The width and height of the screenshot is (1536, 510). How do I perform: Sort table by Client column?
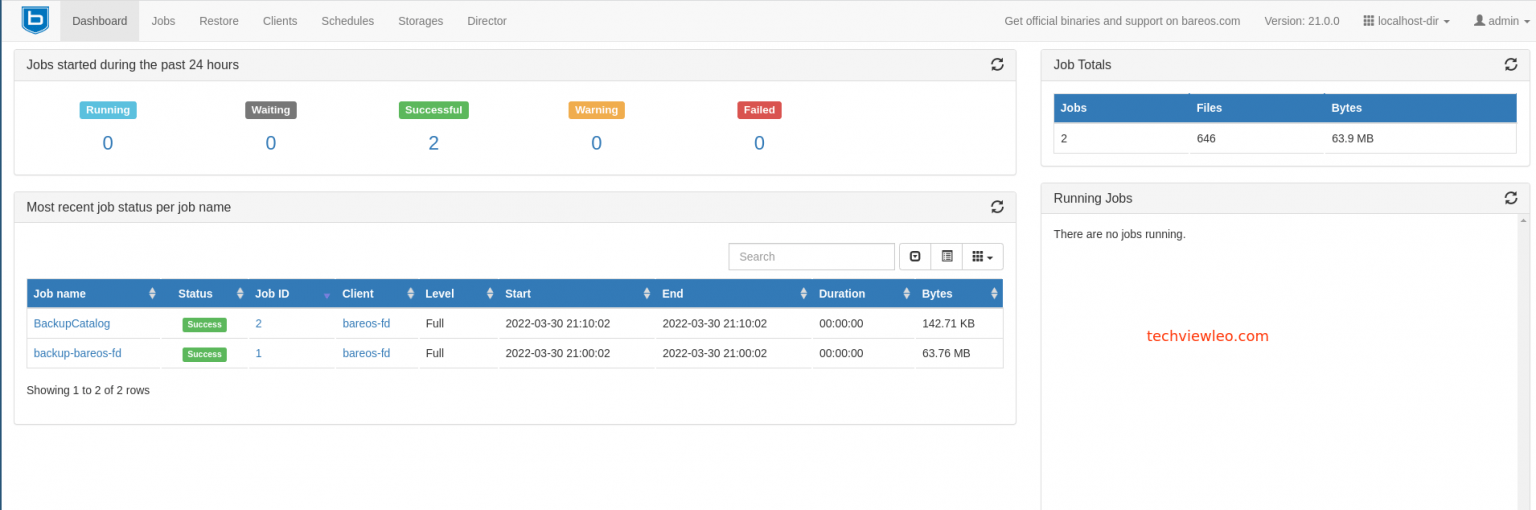click(377, 294)
